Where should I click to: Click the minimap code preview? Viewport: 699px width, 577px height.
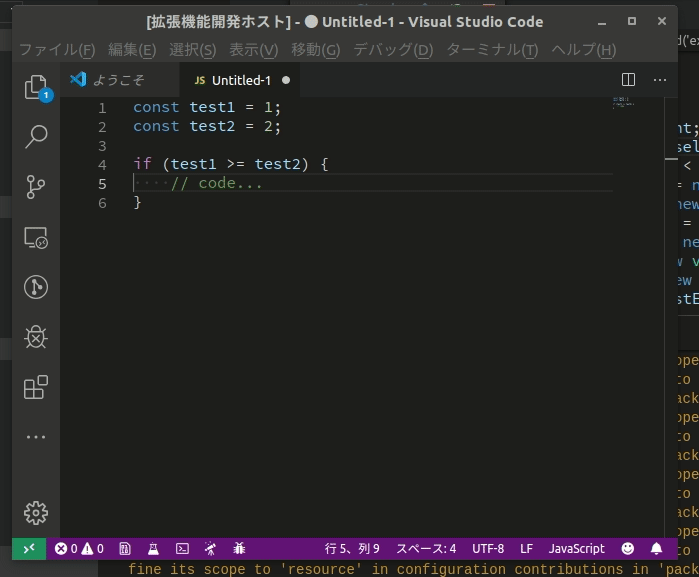(x=623, y=103)
